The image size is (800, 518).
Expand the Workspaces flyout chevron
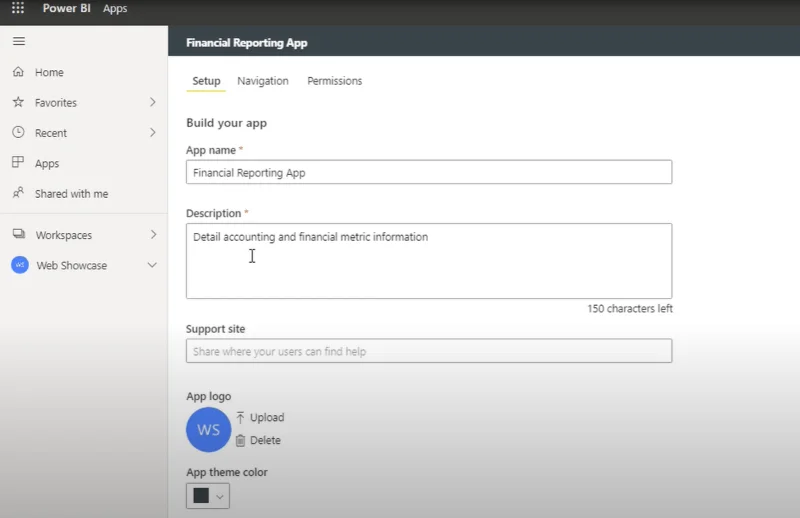coord(153,234)
